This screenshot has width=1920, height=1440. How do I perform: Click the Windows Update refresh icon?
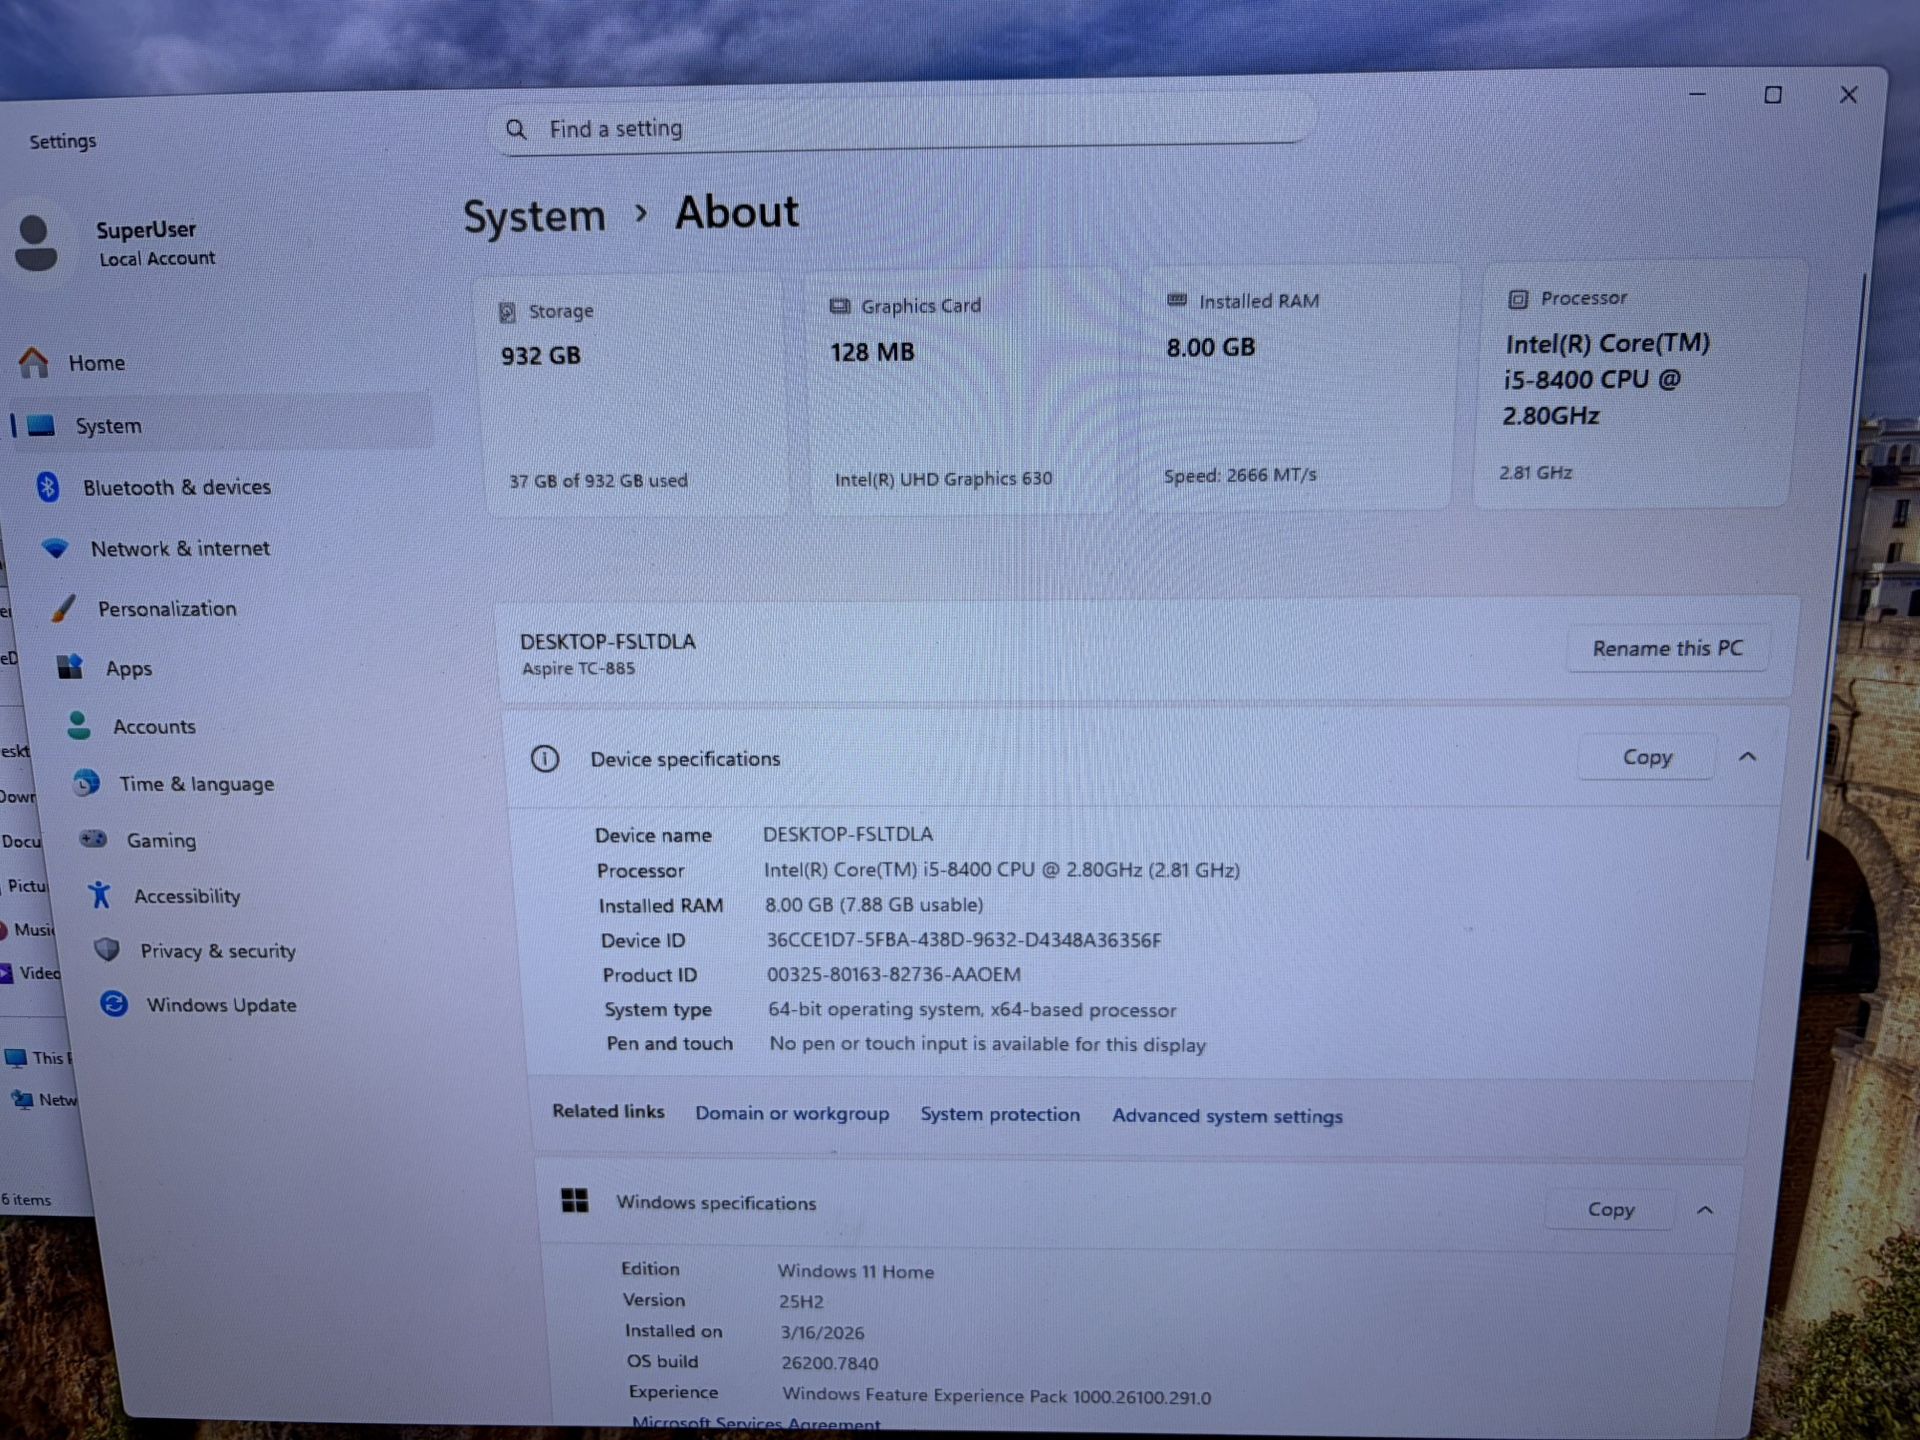coord(114,1004)
